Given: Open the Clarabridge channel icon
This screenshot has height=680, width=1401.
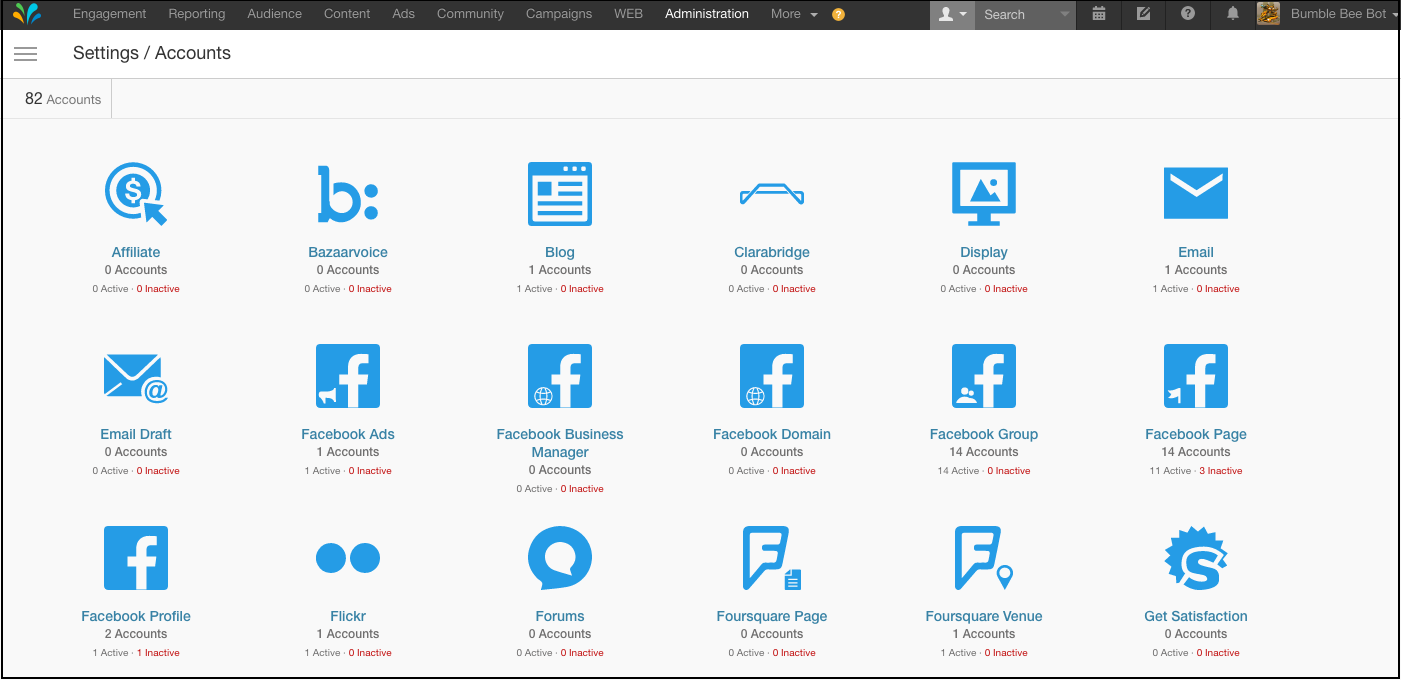Looking at the screenshot, I should pyautogui.click(x=772, y=194).
